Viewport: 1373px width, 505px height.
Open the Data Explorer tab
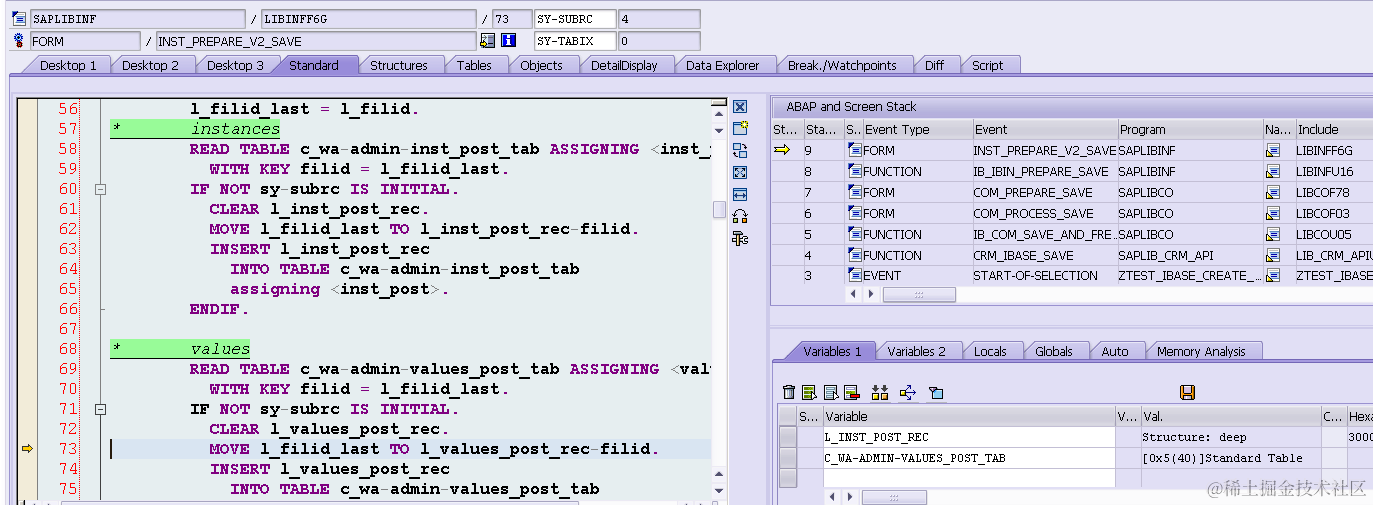[723, 65]
